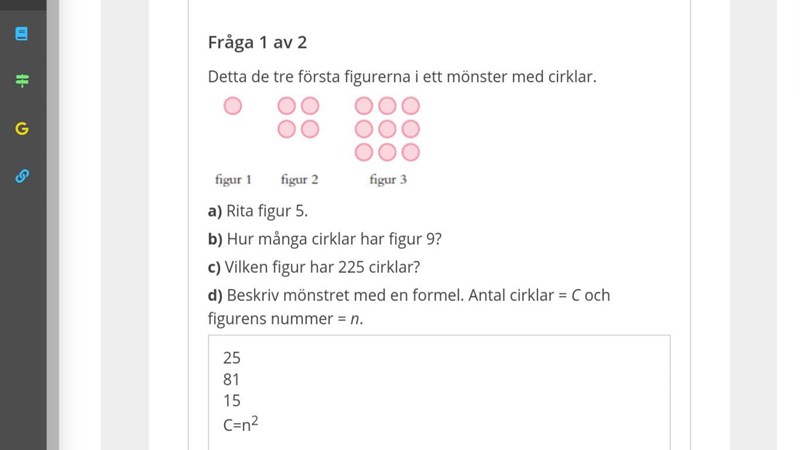
Task: Click the center circle of figur 3
Action: (387, 129)
